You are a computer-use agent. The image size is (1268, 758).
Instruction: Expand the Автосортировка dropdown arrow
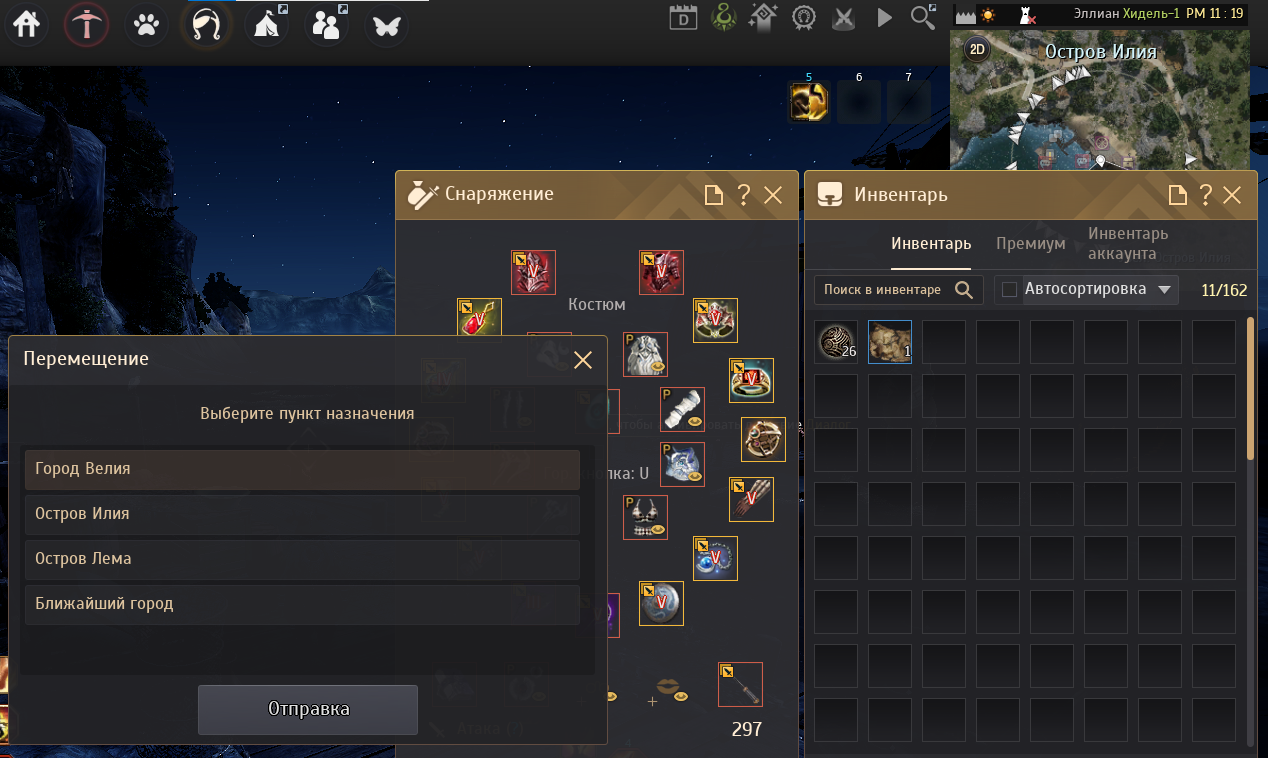1163,290
